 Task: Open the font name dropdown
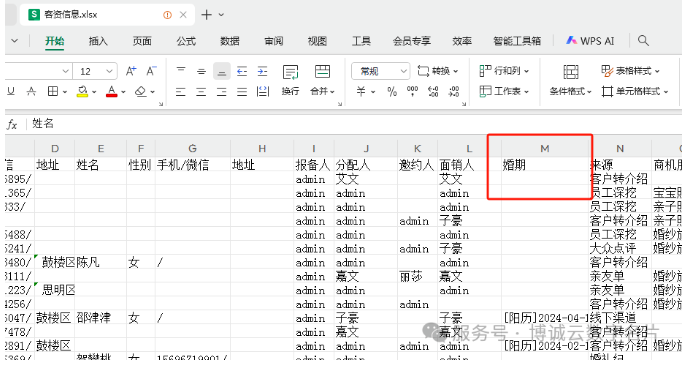[65, 71]
